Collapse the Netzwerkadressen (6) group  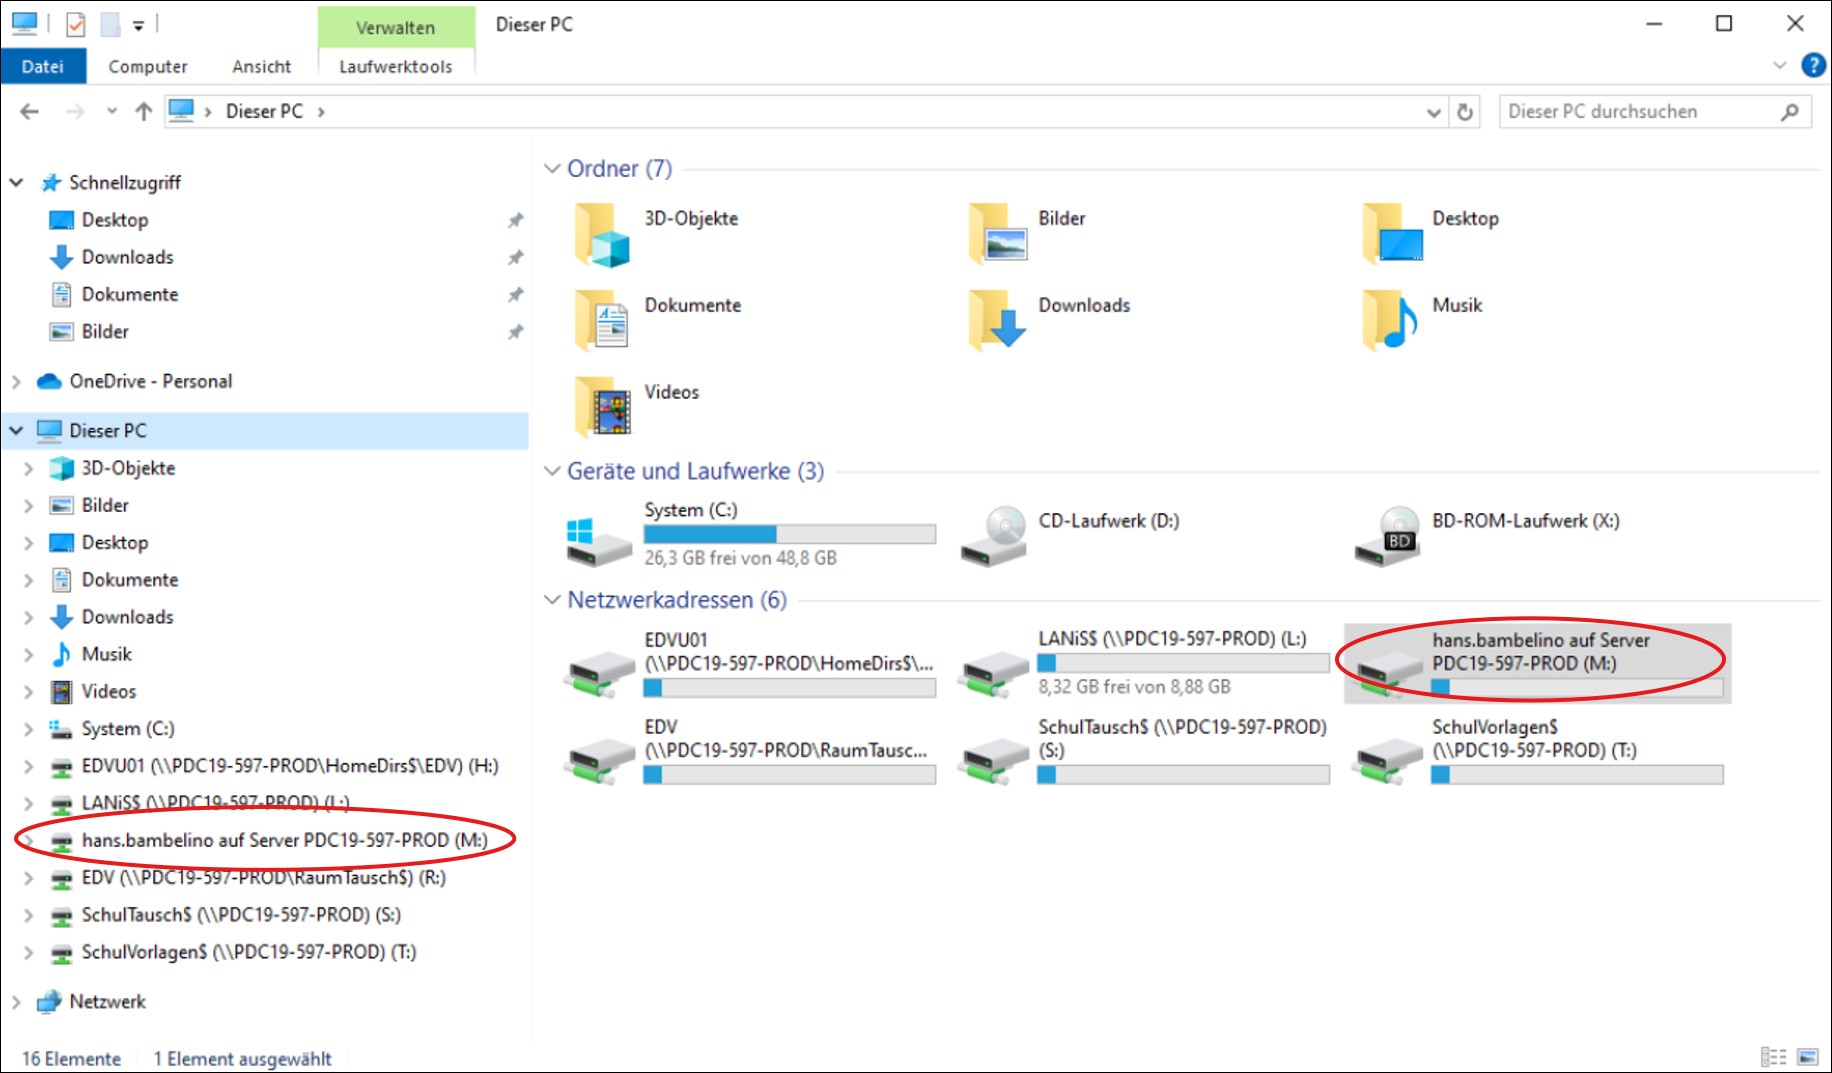551,599
